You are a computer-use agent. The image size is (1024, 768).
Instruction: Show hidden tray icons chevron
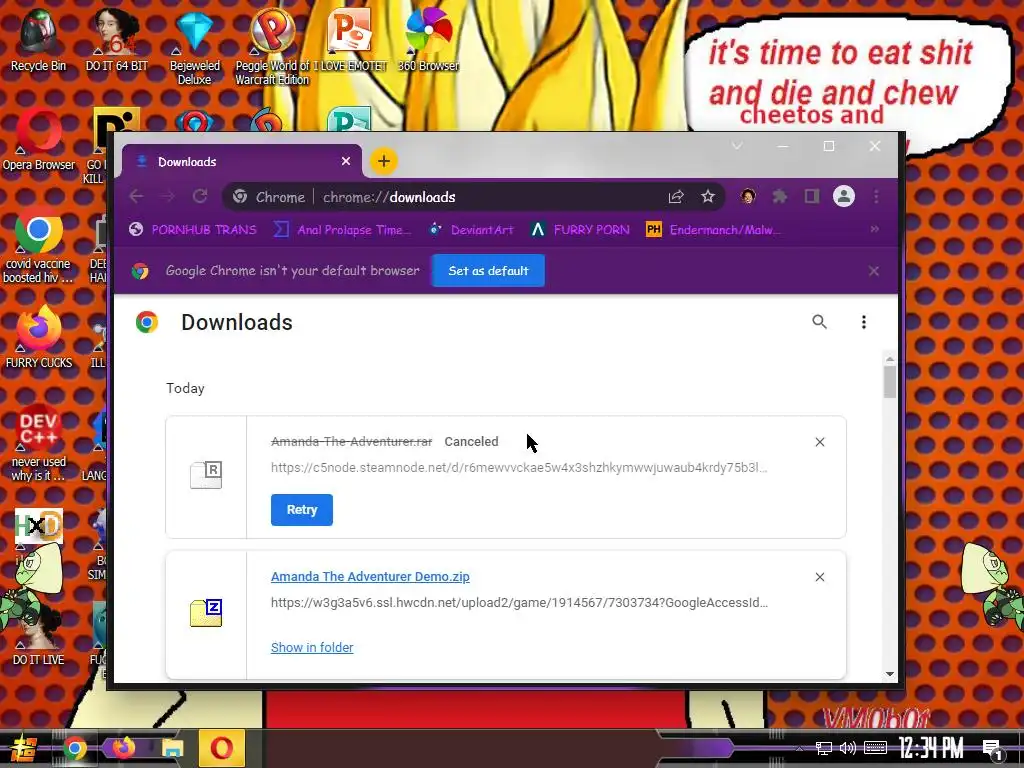801,748
